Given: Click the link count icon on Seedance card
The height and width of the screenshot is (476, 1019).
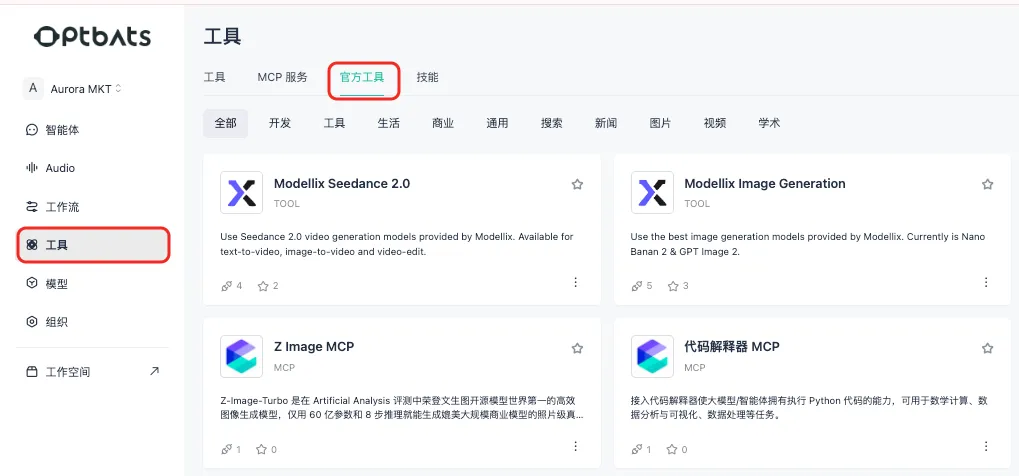Looking at the screenshot, I should tap(227, 286).
